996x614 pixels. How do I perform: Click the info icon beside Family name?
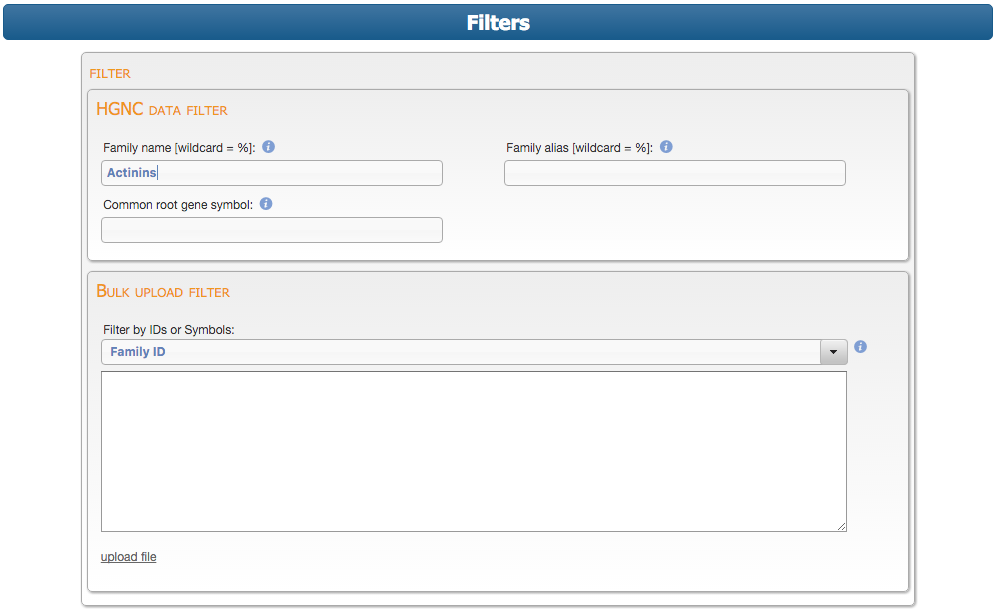268,147
